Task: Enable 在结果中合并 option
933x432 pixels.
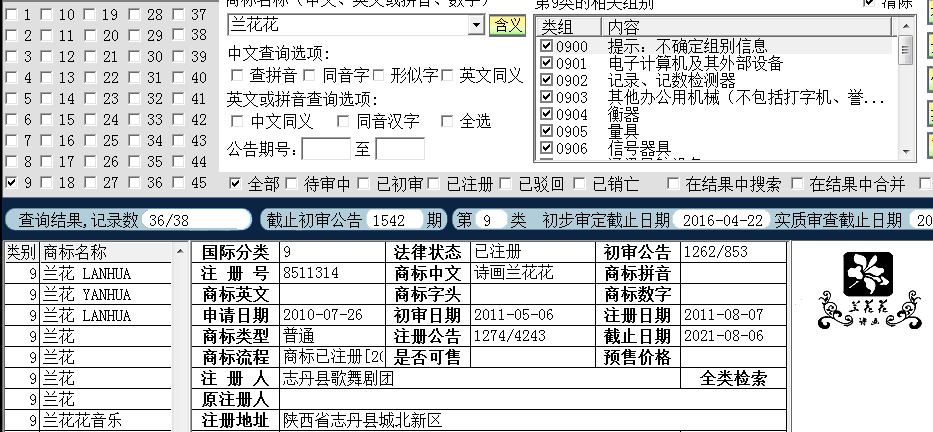Action: tap(797, 184)
